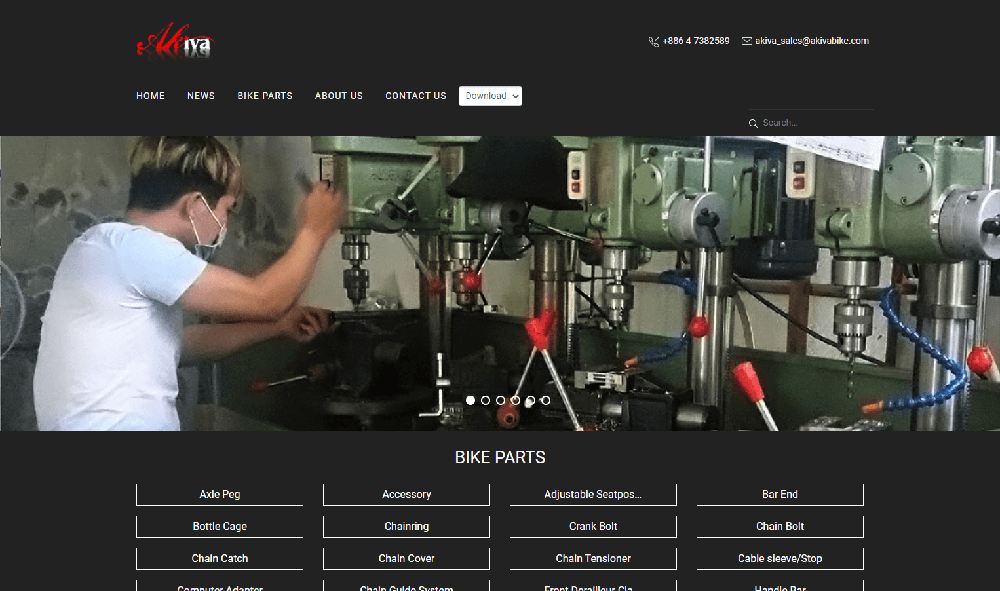
Task: Go to the NEWS page
Action: coord(201,96)
